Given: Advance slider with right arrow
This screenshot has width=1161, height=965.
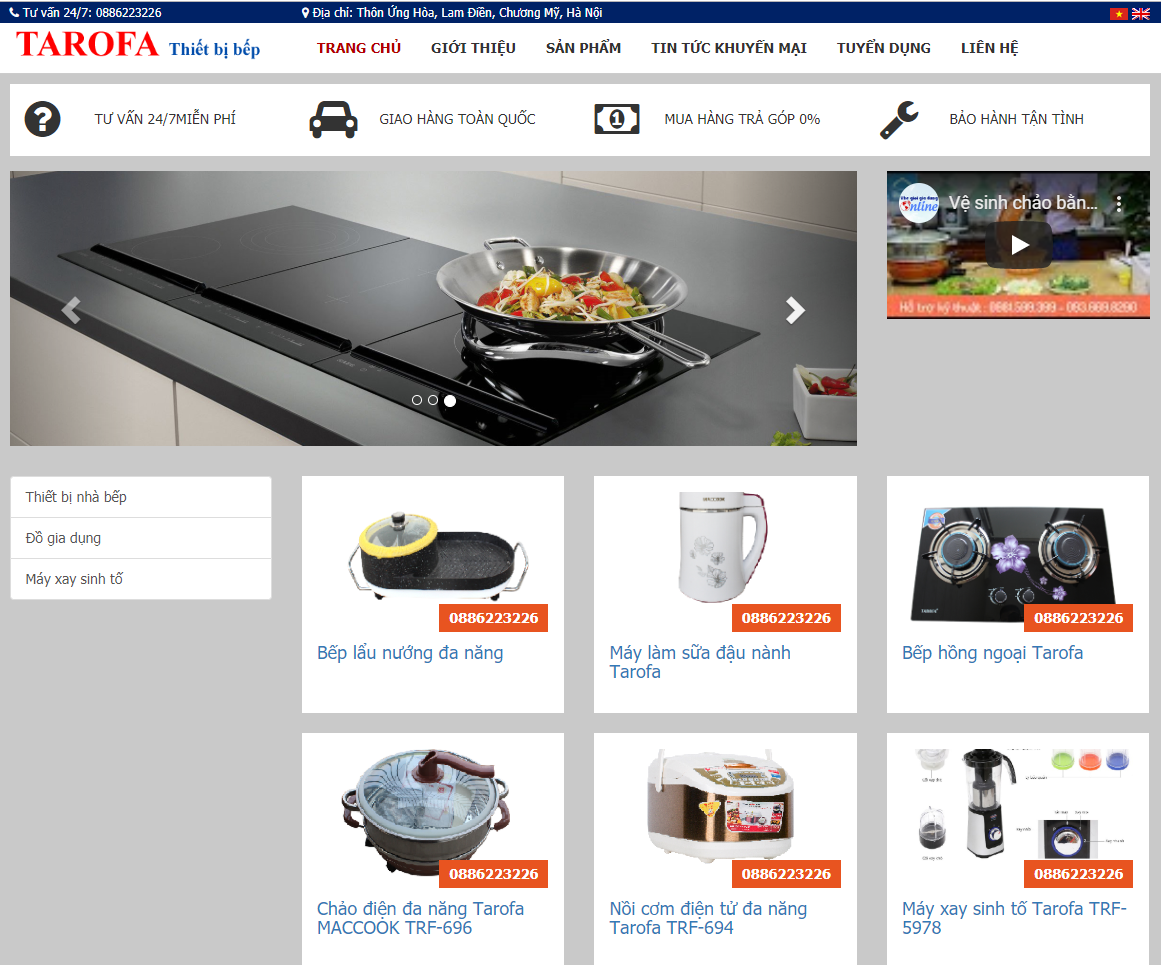Looking at the screenshot, I should coord(794,310).
